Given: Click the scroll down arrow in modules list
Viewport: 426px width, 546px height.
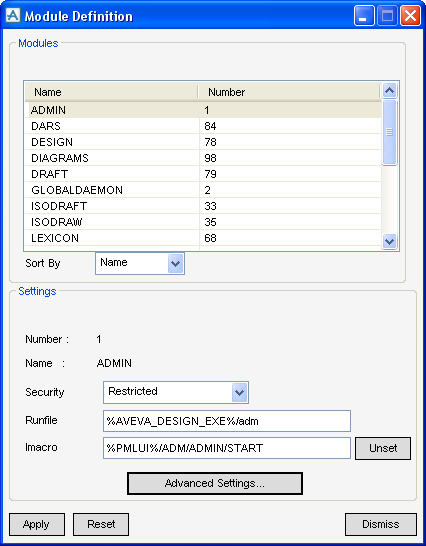Looking at the screenshot, I should coord(389,241).
